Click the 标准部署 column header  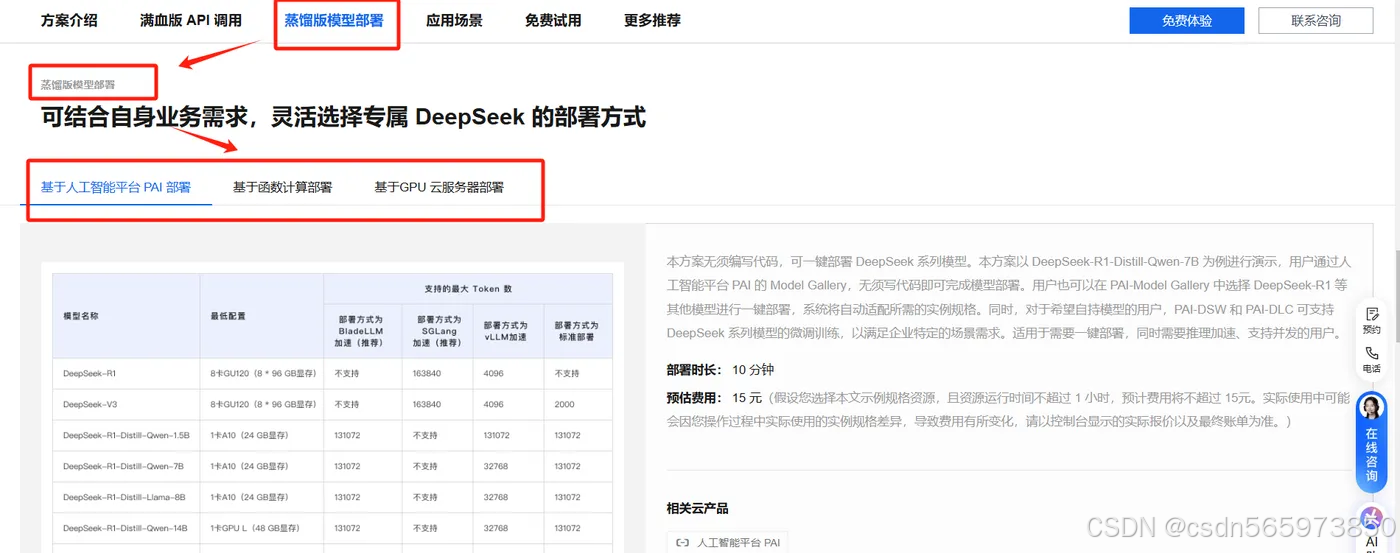click(x=577, y=331)
